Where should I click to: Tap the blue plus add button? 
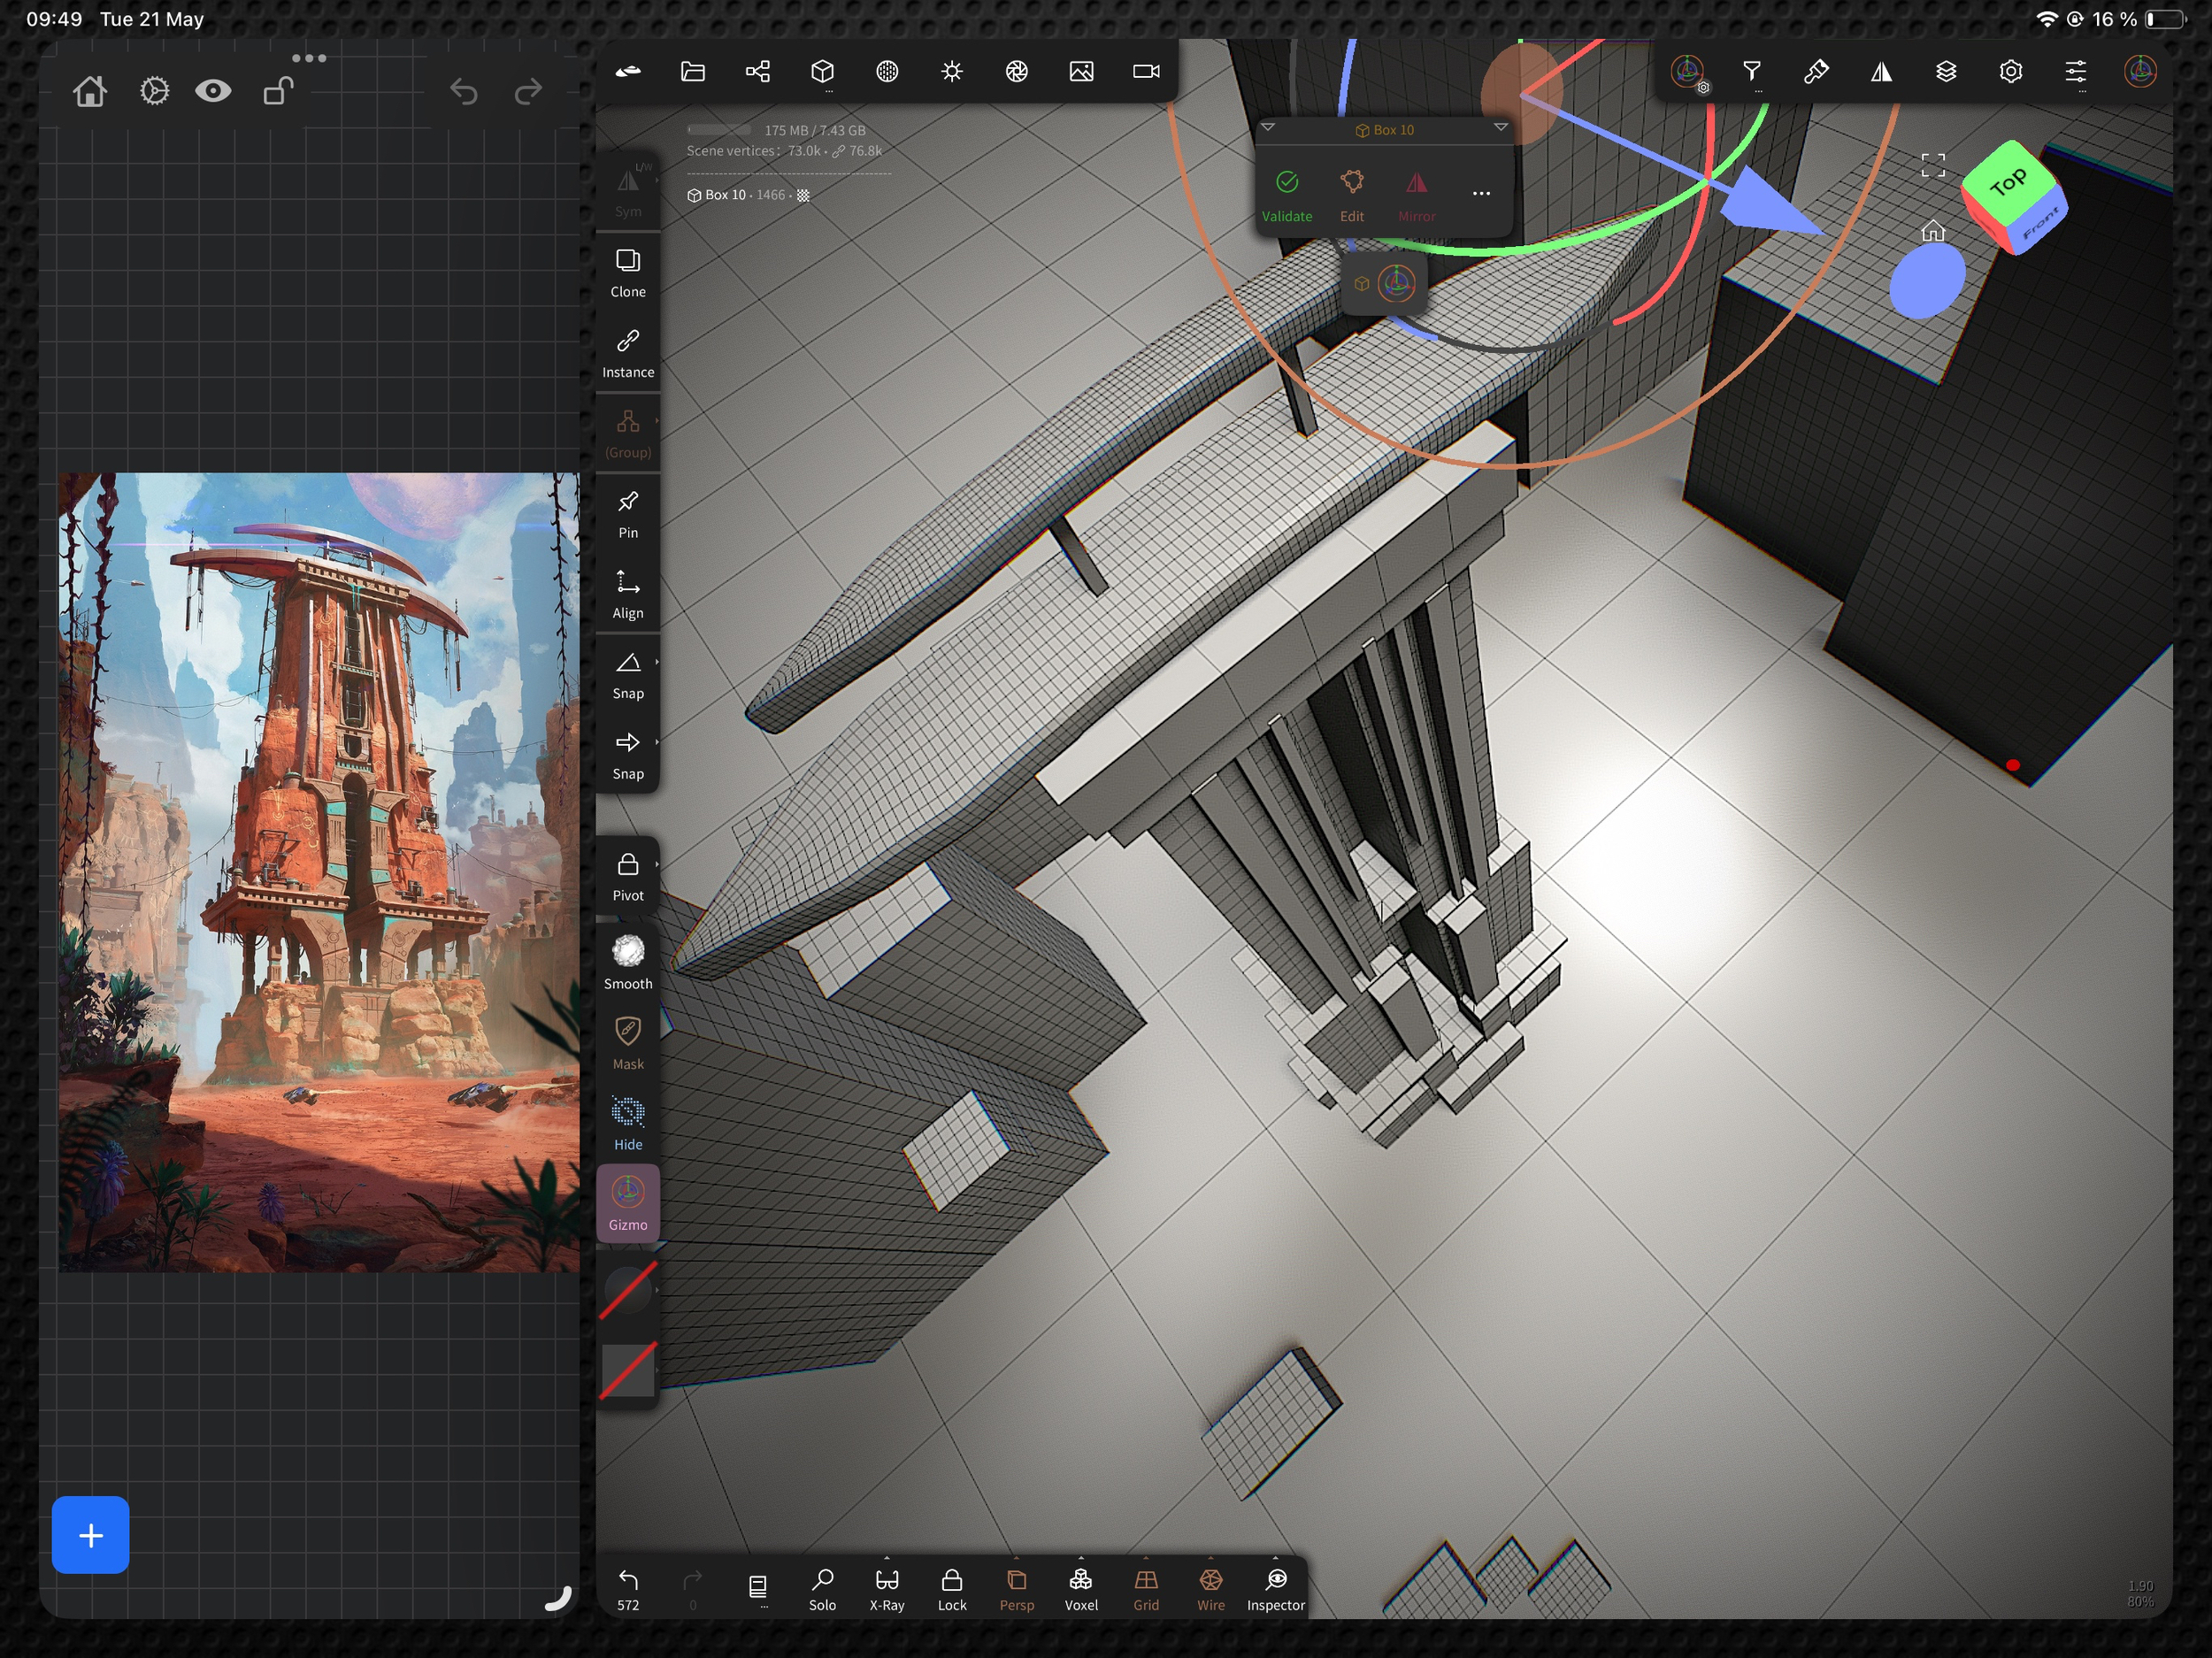point(90,1535)
